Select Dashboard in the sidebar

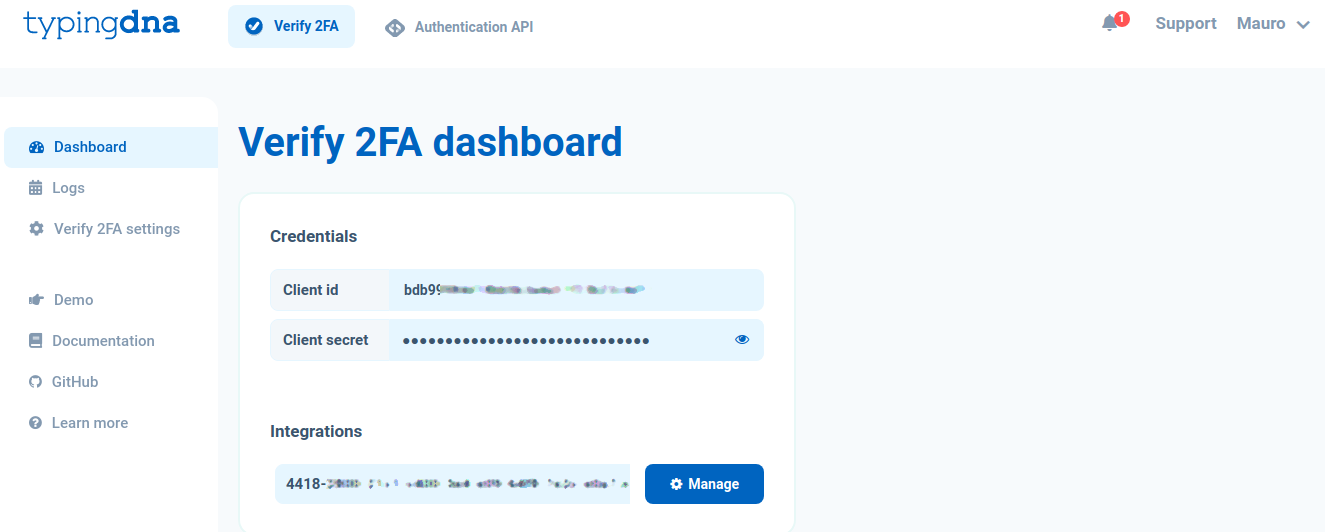pyautogui.click(x=111, y=147)
